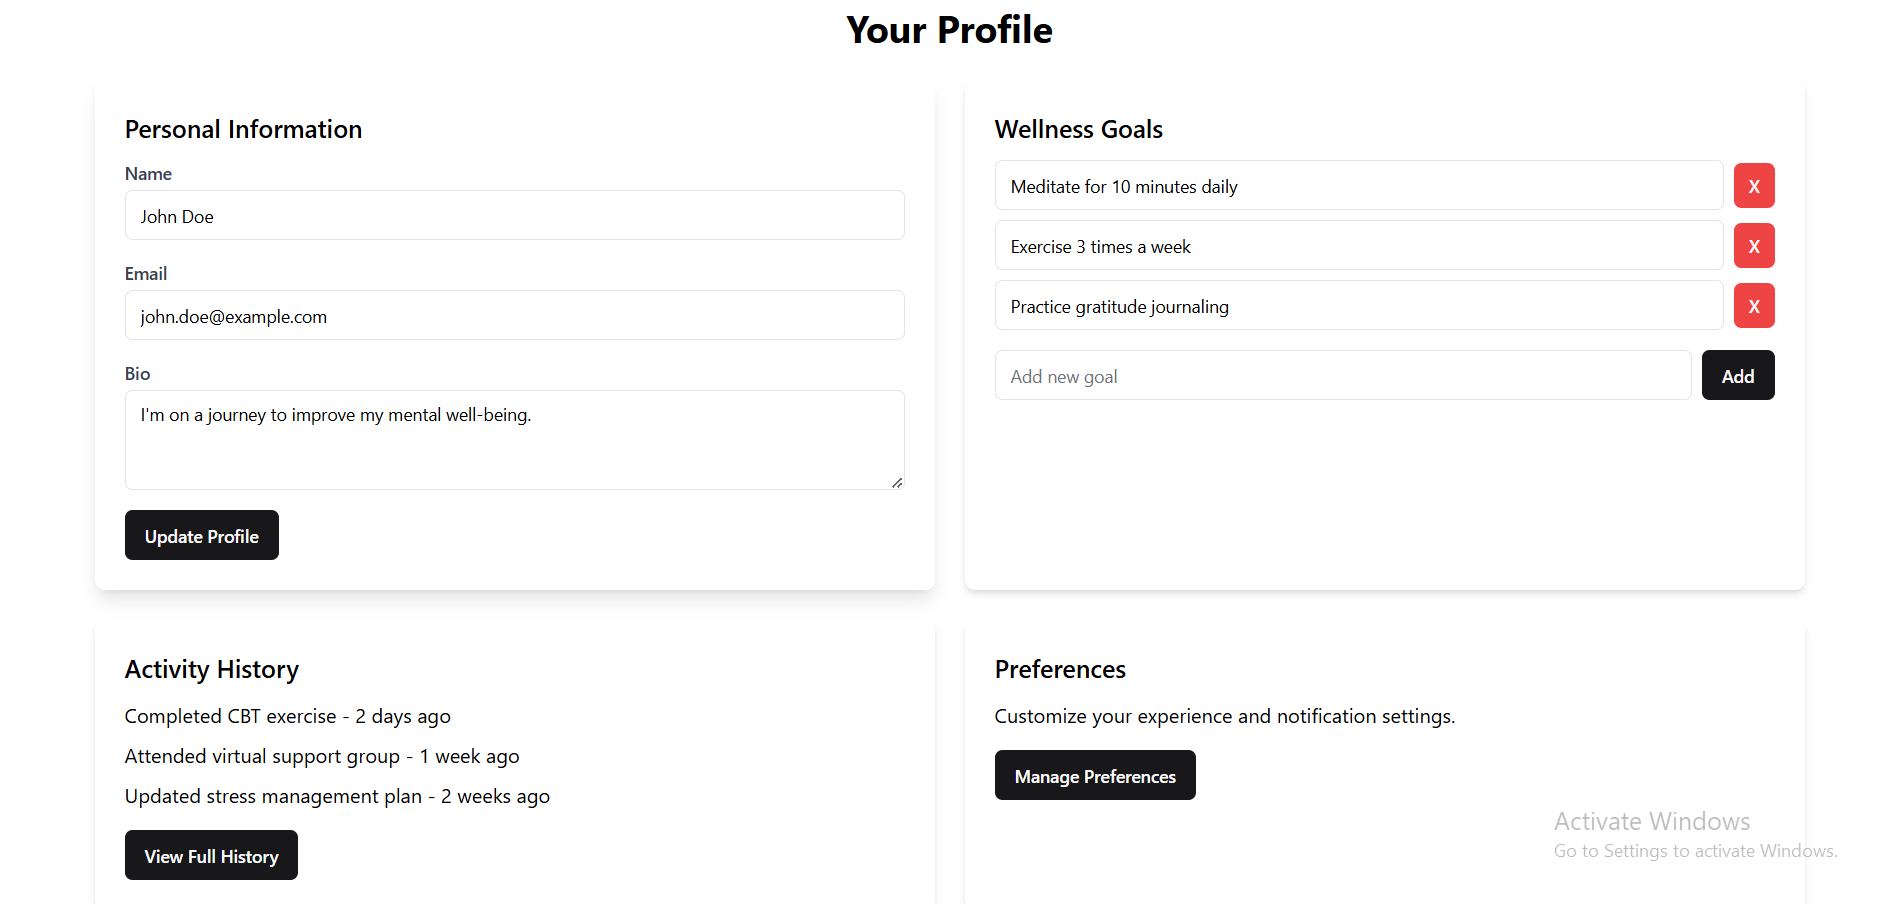
Task: Remove the 'Meditate for 10 minutes daily' goal
Action: pos(1753,186)
